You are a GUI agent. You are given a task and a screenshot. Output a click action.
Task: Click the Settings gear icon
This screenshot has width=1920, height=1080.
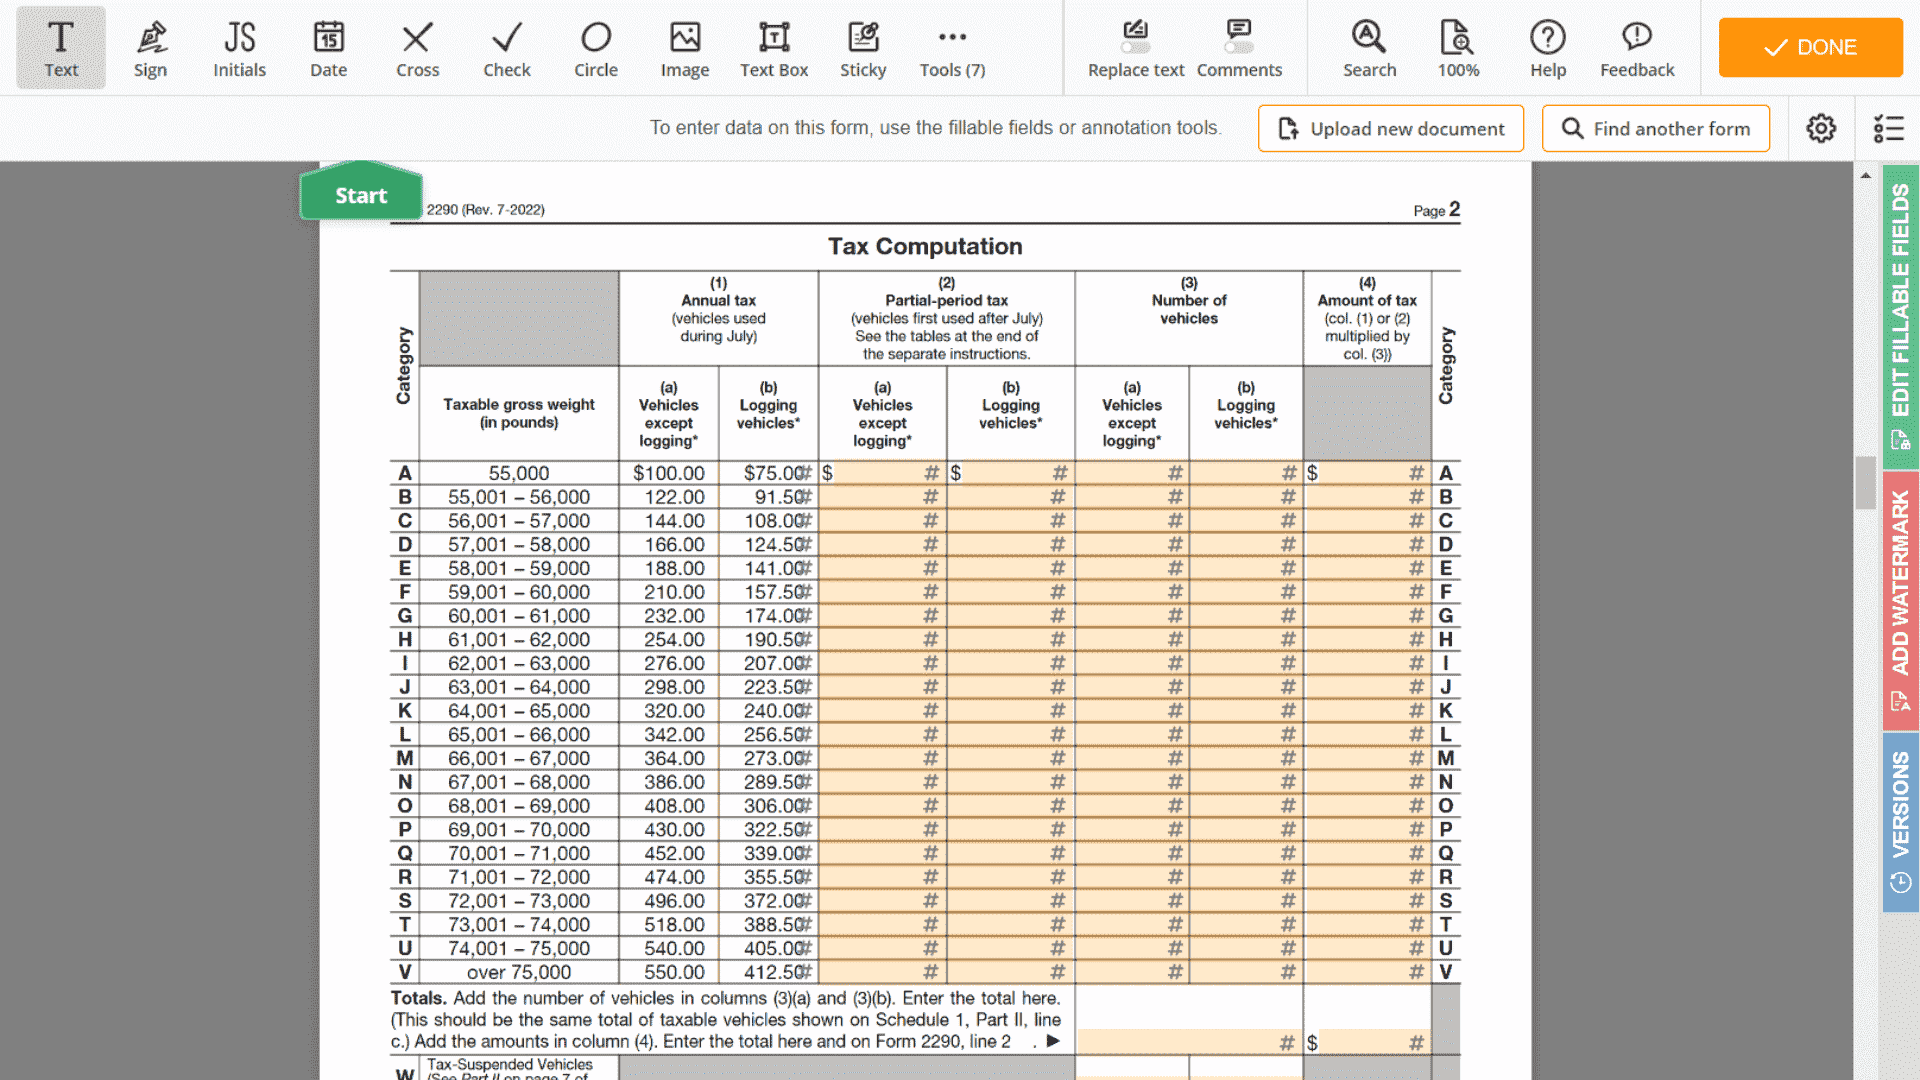[x=1821, y=128]
